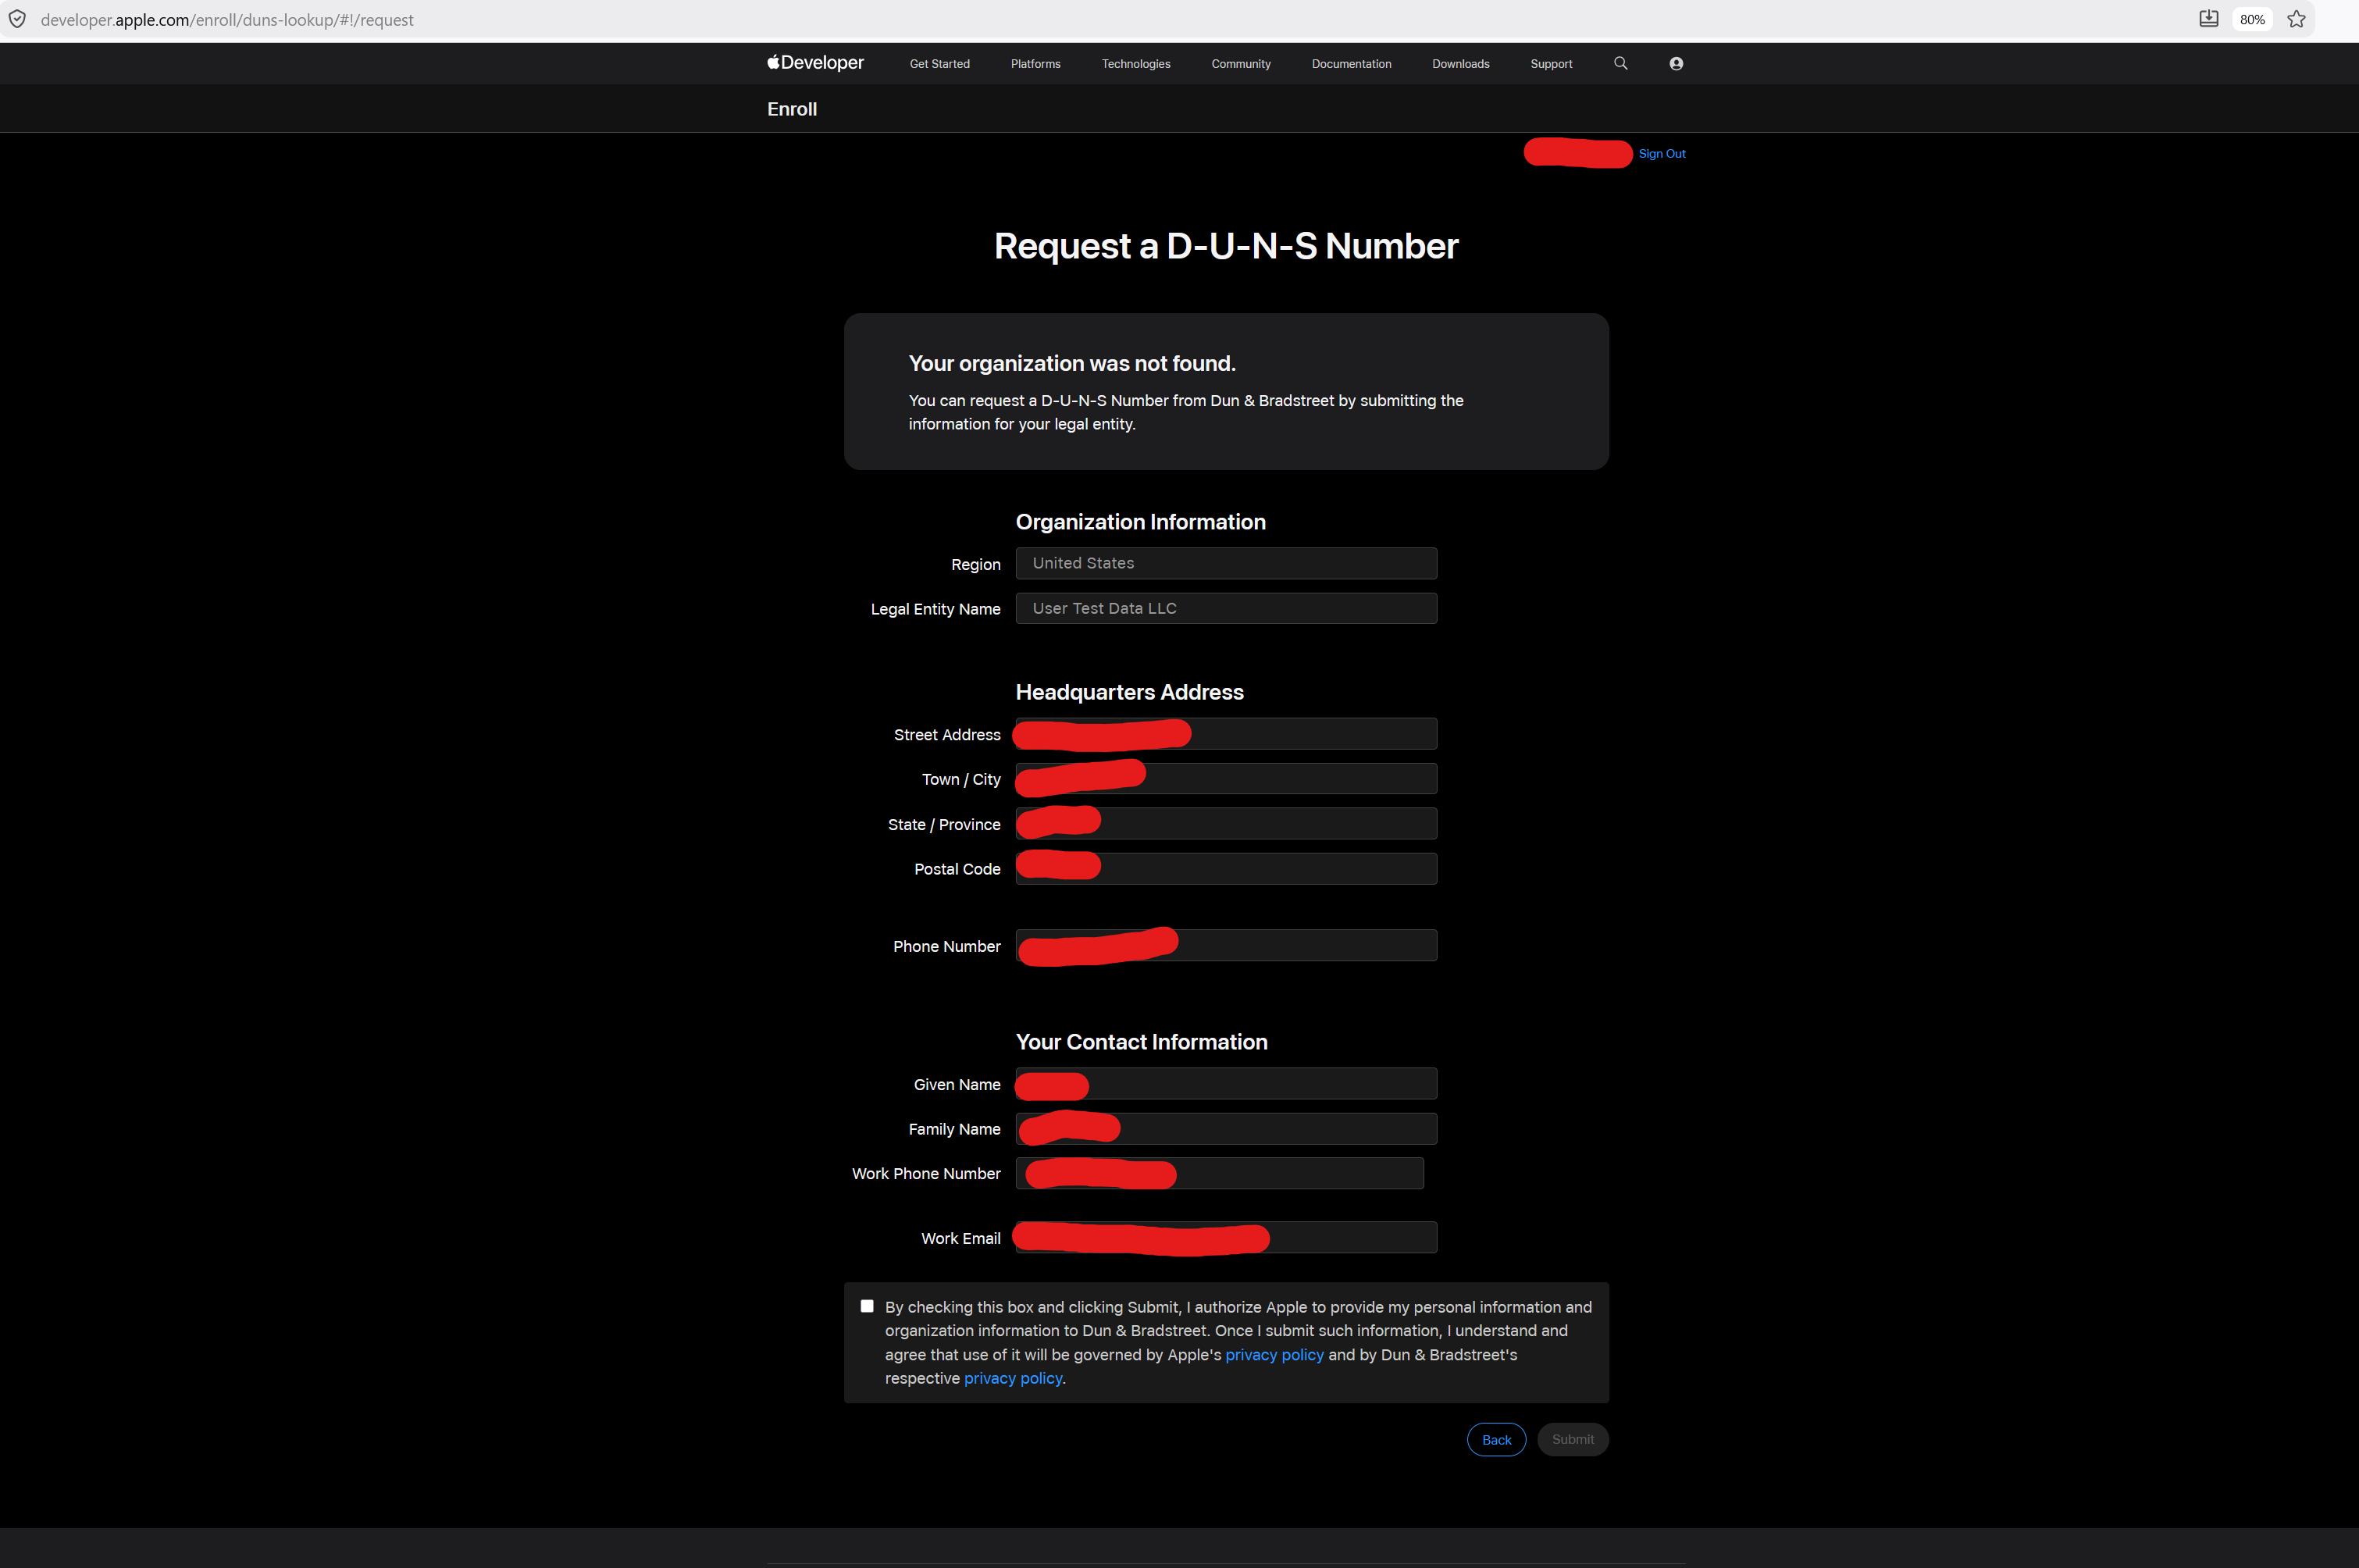Click the Work Phone Number field
The height and width of the screenshot is (1568, 2359).
coord(1219,1174)
